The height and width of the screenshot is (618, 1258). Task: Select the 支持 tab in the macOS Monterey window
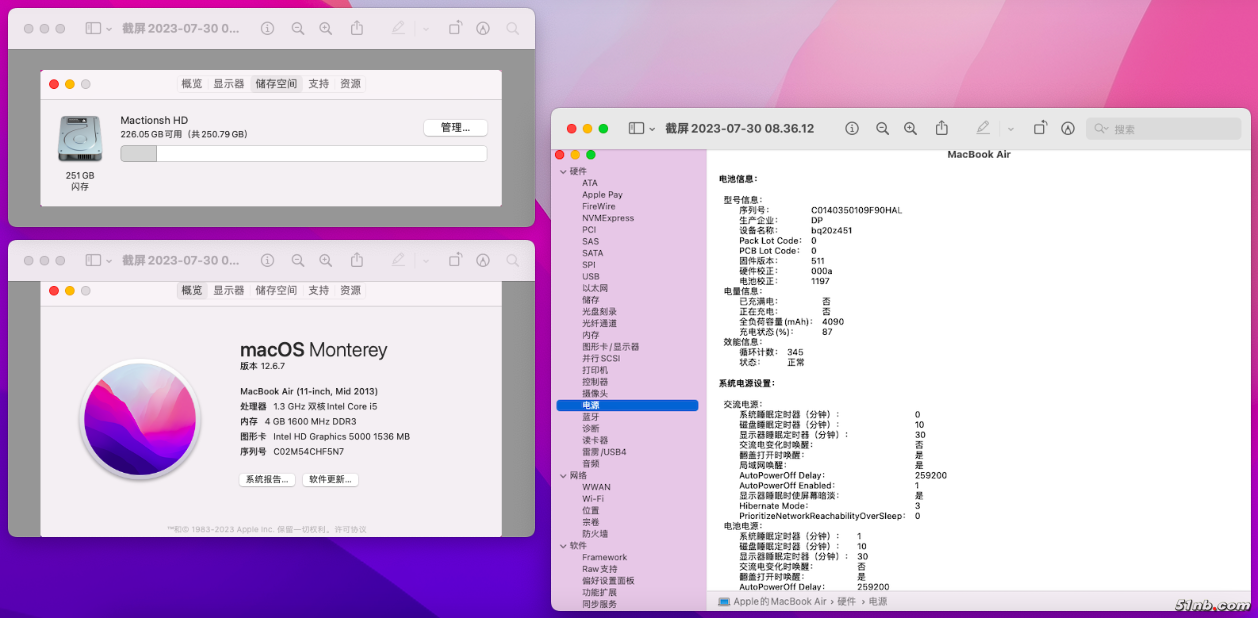318,290
